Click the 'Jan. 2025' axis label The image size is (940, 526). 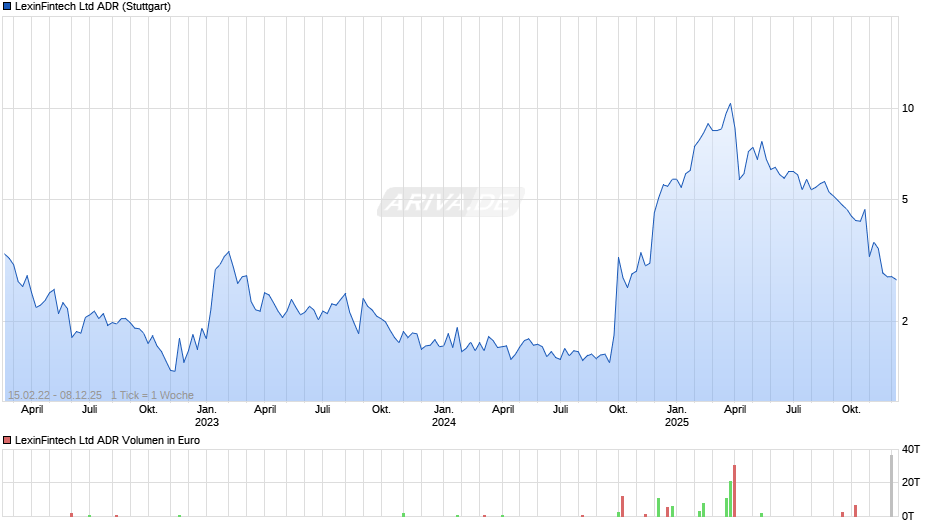pyautogui.click(x=677, y=416)
